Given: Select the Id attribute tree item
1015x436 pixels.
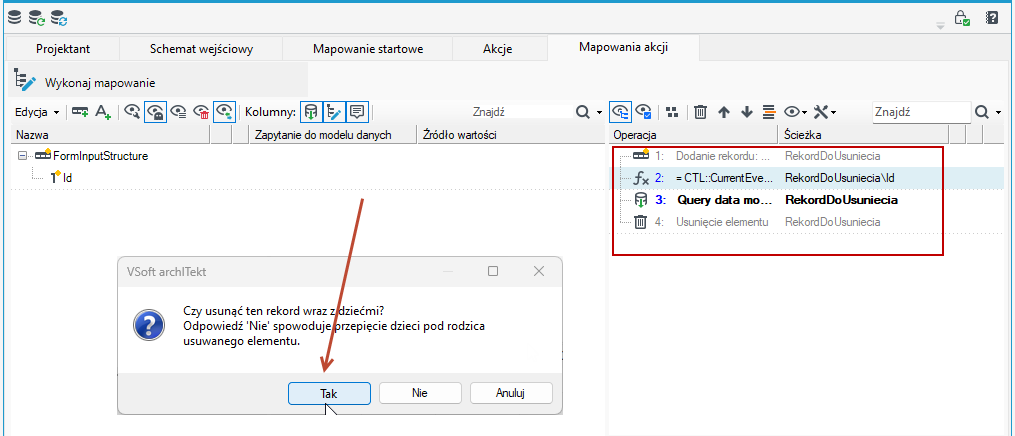Looking at the screenshot, I should pos(67,177).
